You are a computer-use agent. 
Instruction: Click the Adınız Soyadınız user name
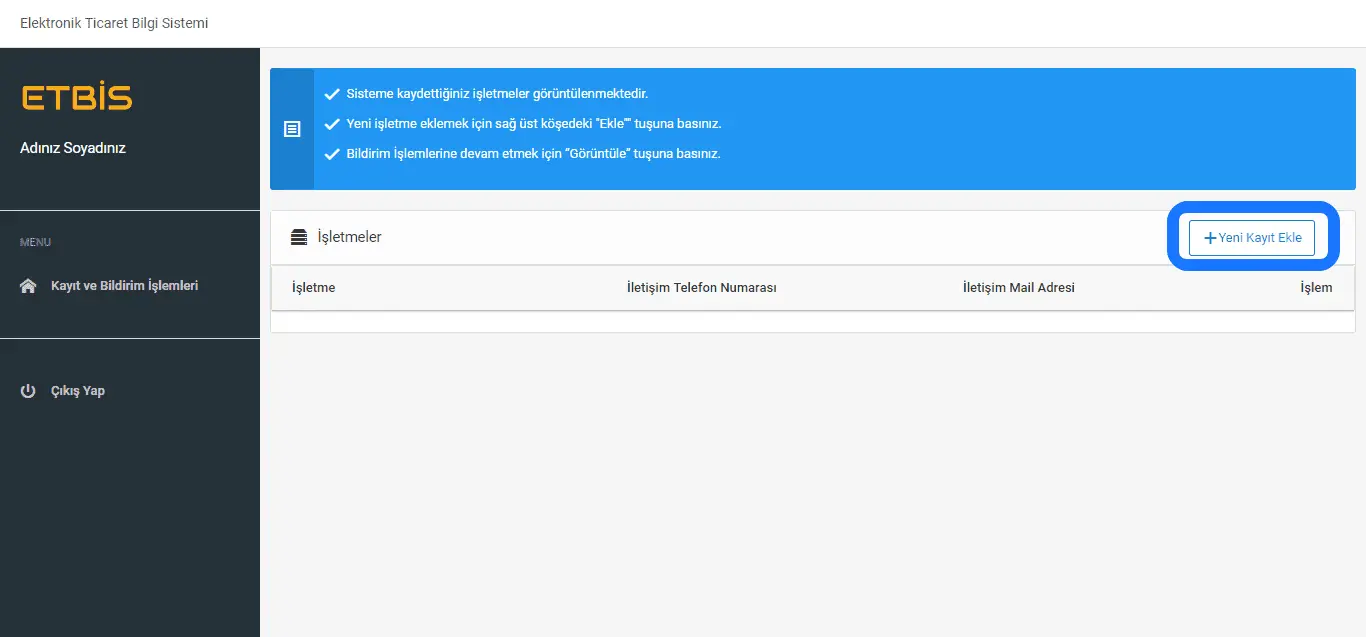(x=73, y=148)
